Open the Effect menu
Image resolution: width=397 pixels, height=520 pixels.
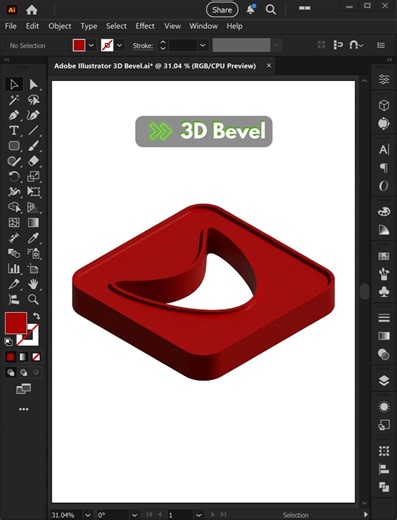pos(145,26)
